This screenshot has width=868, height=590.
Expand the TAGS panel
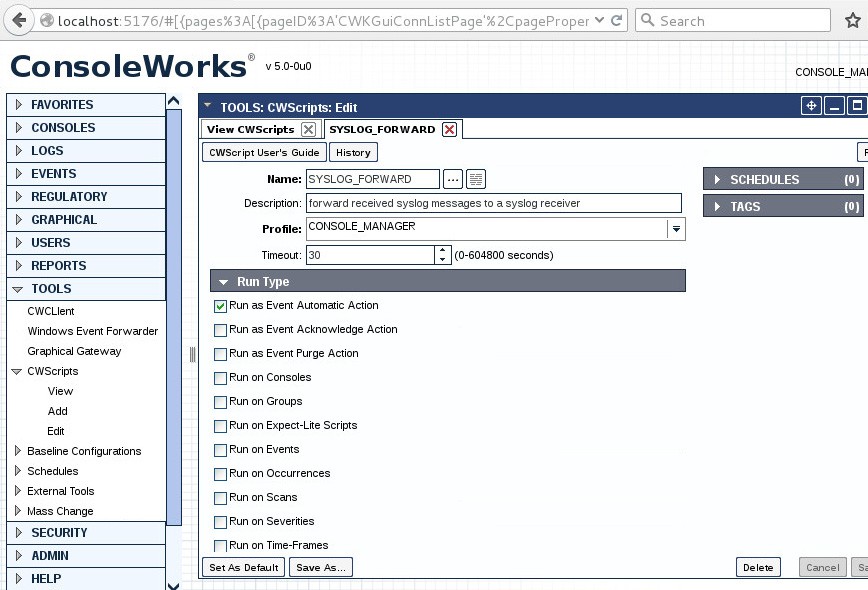point(783,206)
